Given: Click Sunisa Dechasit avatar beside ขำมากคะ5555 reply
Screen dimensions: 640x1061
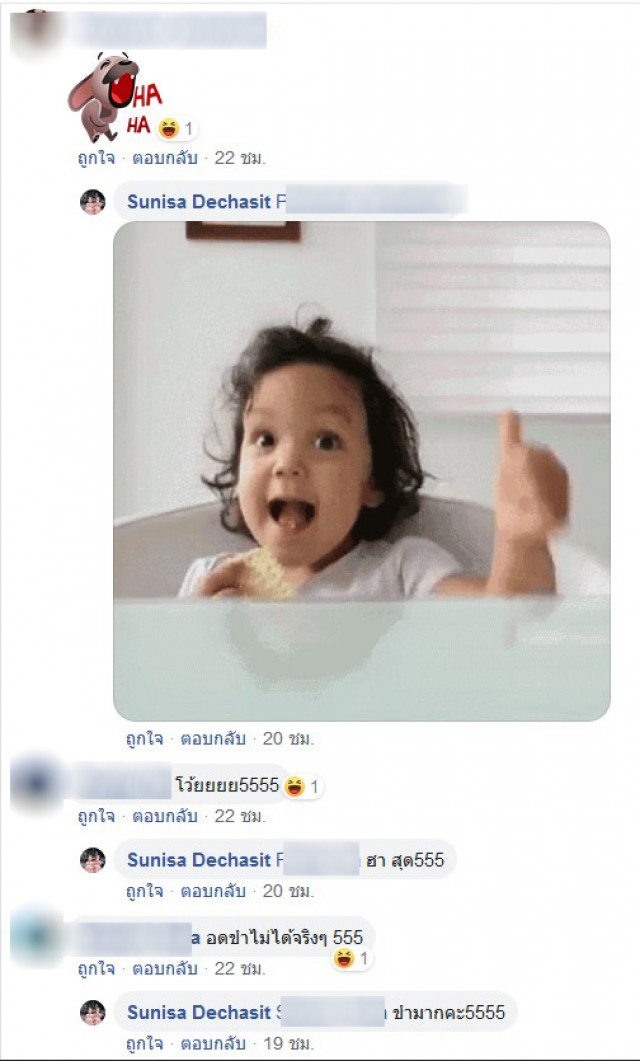Looking at the screenshot, I should click(93, 1012).
